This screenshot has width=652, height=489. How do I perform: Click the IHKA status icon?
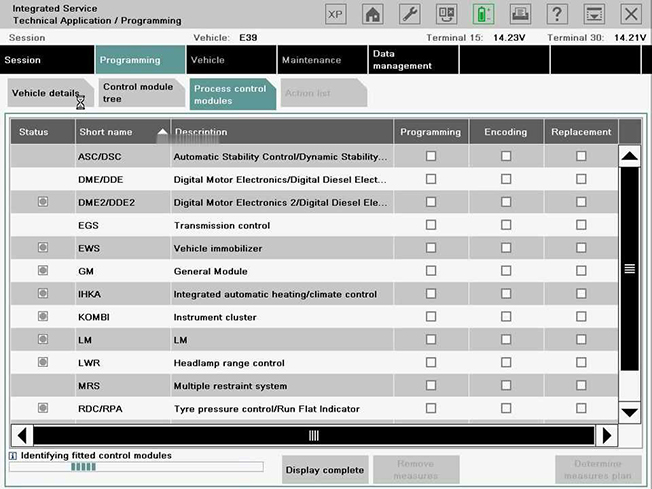[43, 293]
